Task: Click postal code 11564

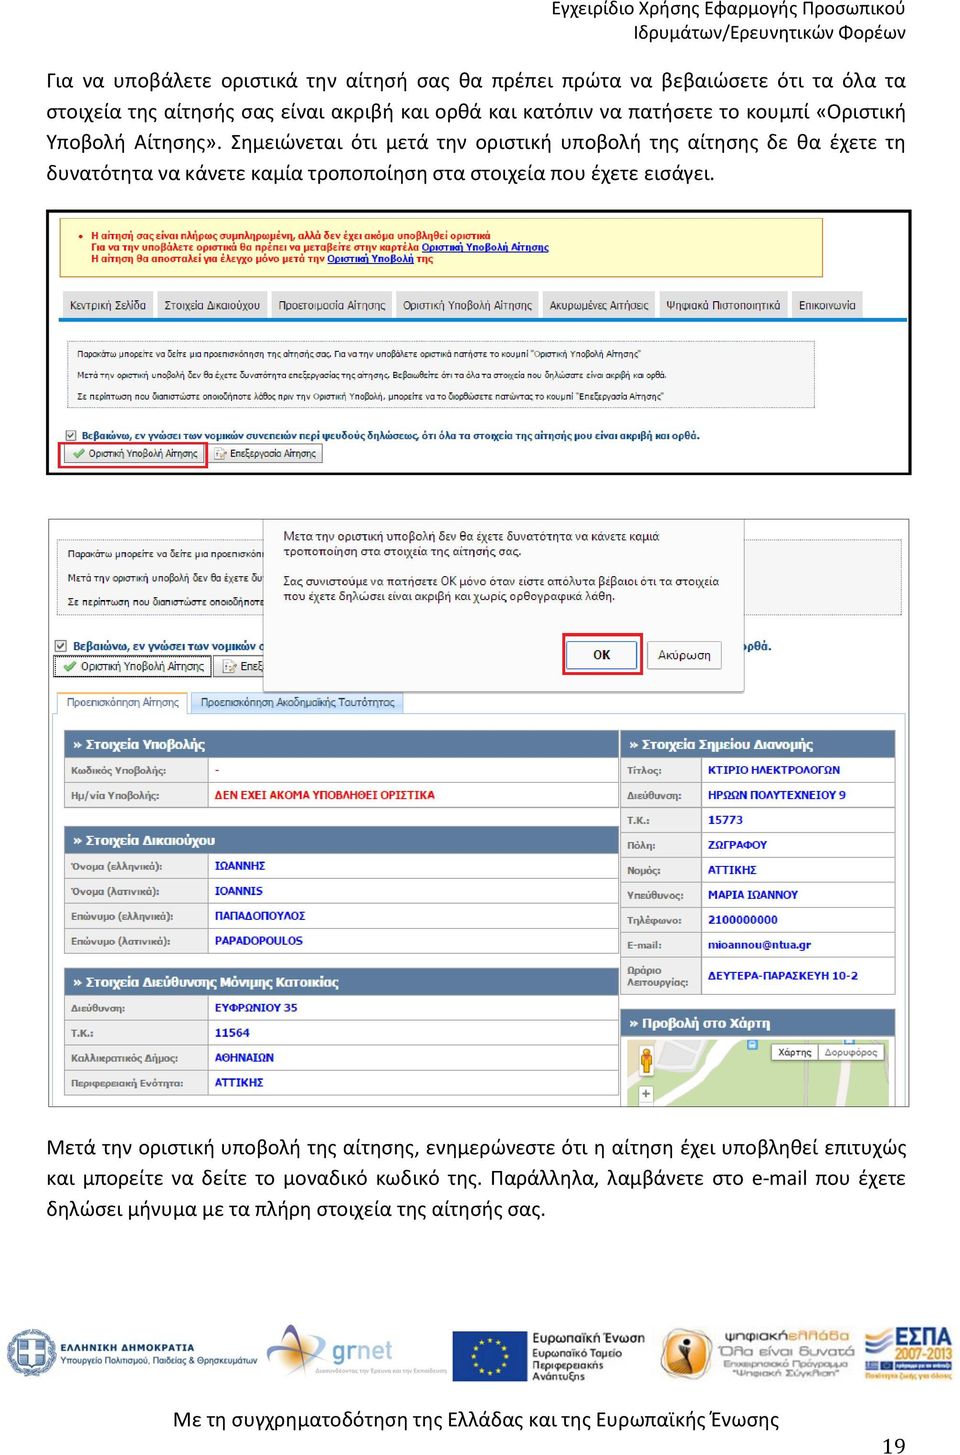Action: (x=232, y=1033)
